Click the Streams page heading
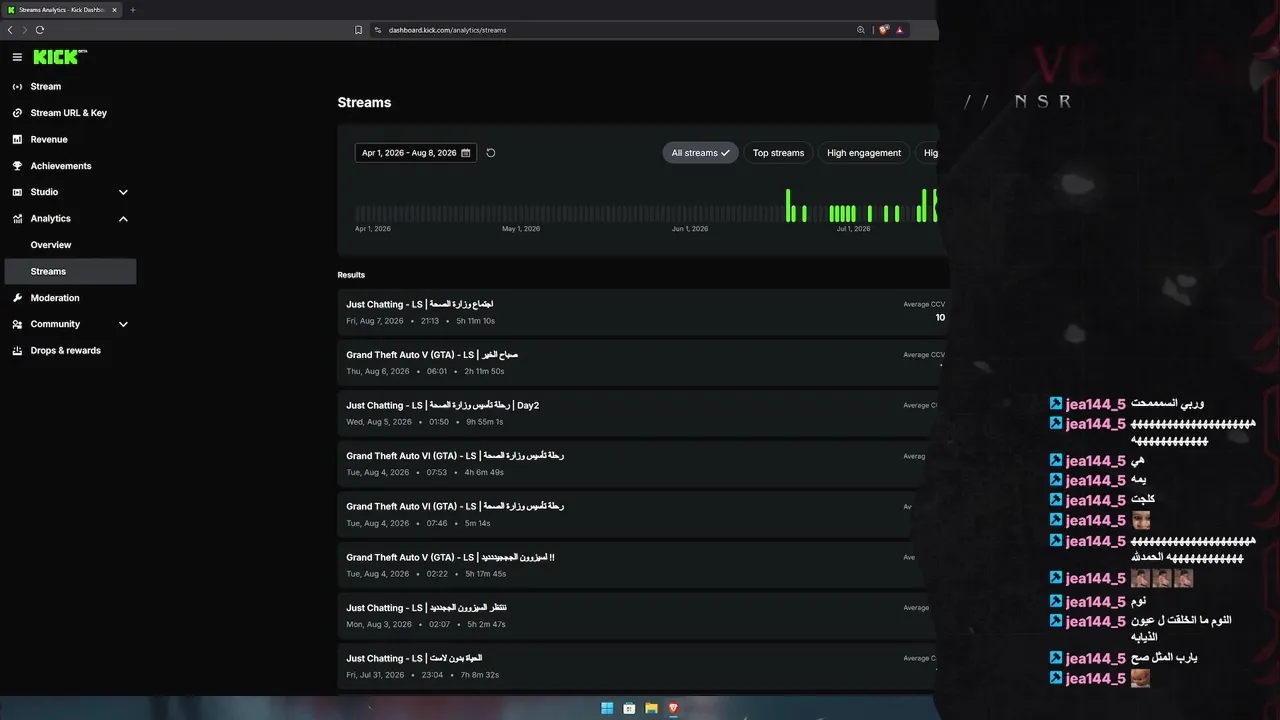1280x720 pixels. [364, 103]
